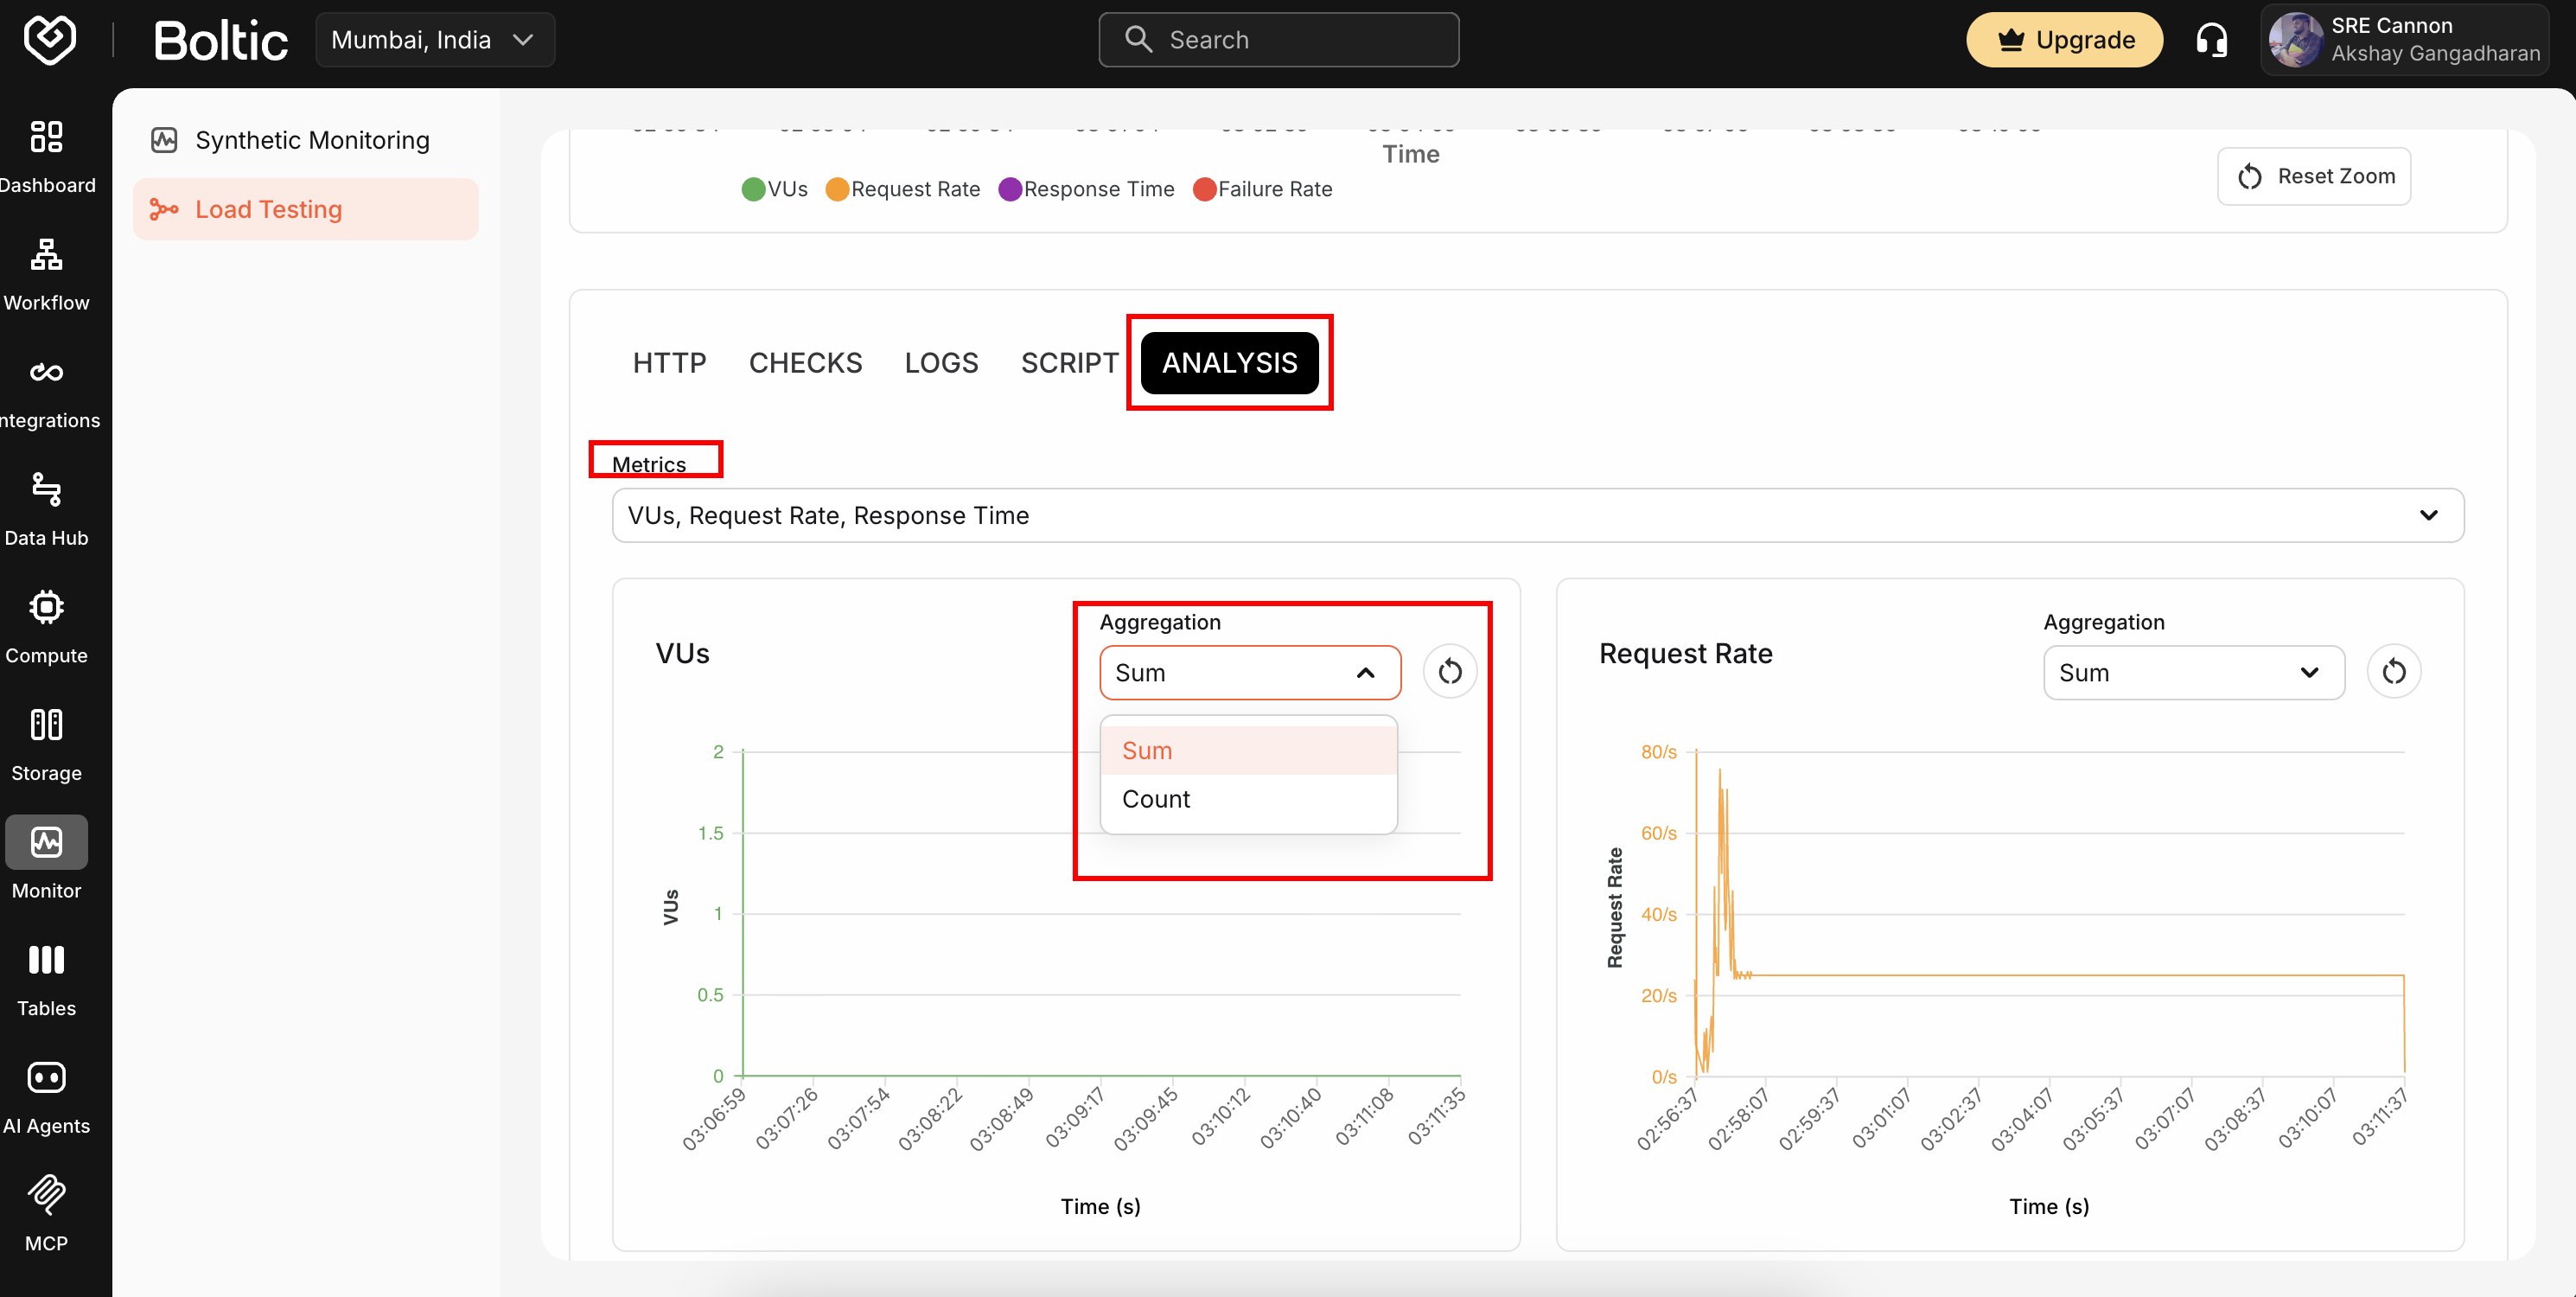Toggle the VUs legend in the chart
Image resolution: width=2576 pixels, height=1297 pixels.
tap(774, 188)
